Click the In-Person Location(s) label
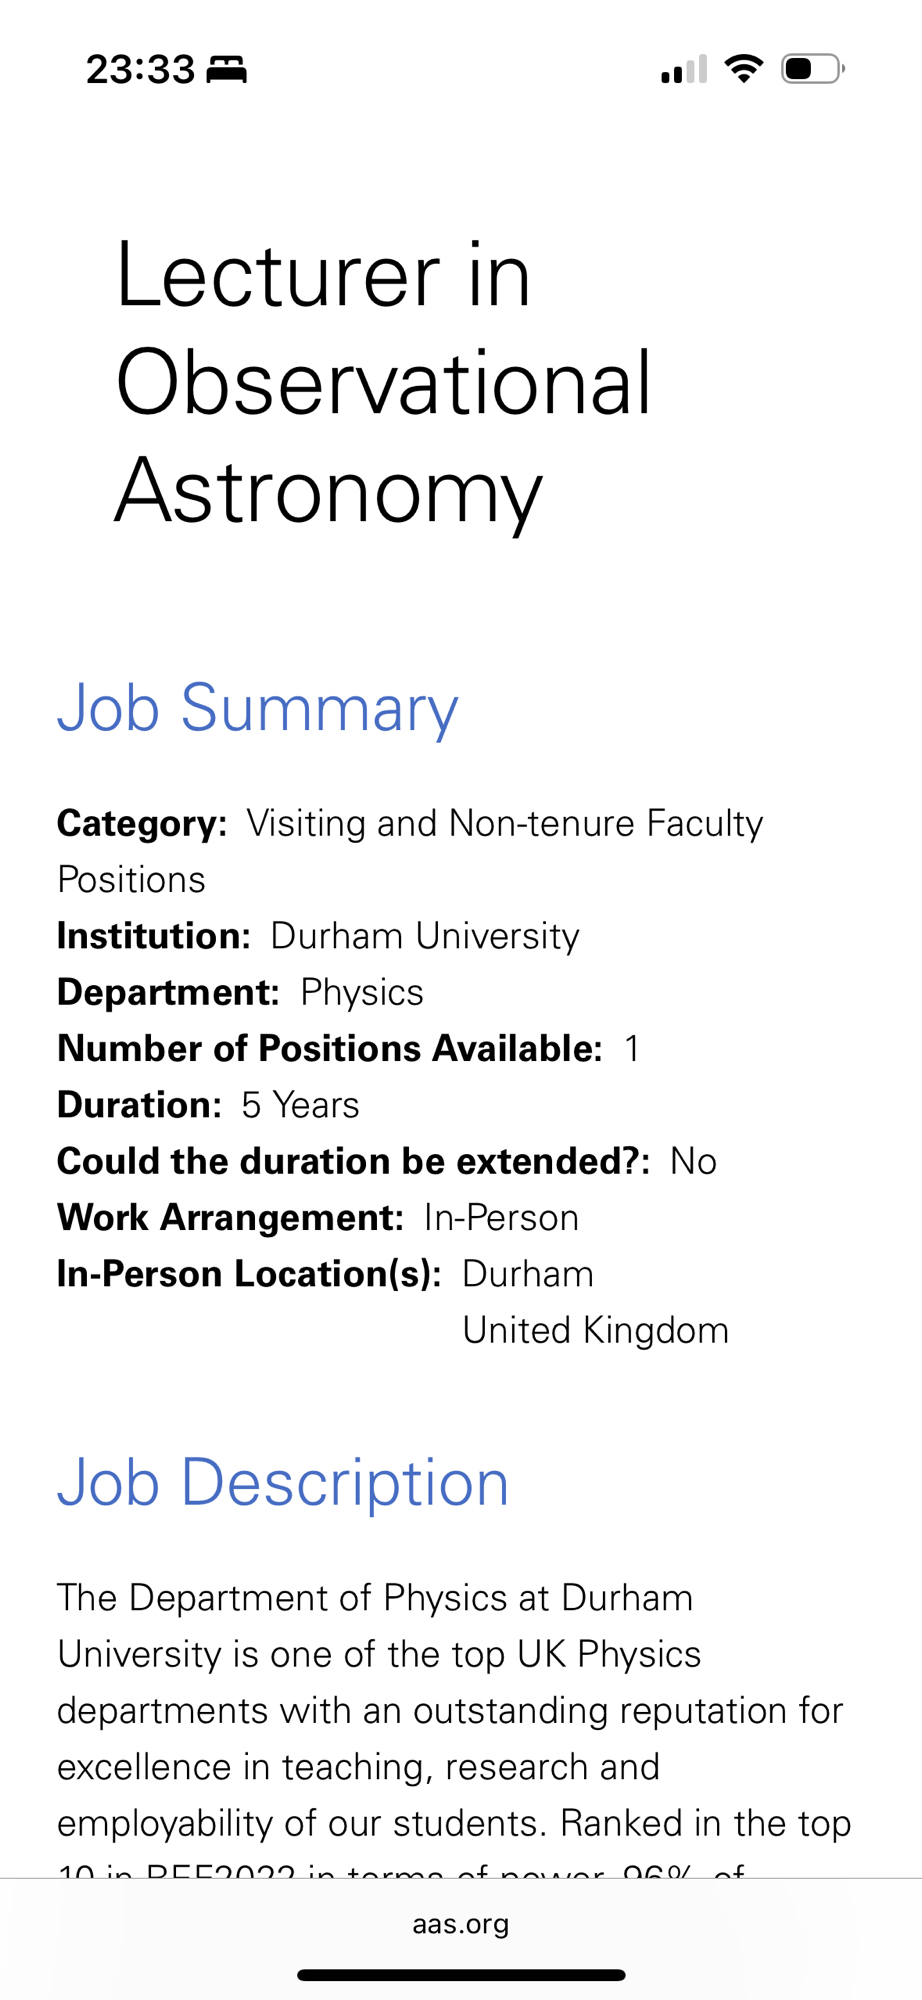 tap(249, 1274)
